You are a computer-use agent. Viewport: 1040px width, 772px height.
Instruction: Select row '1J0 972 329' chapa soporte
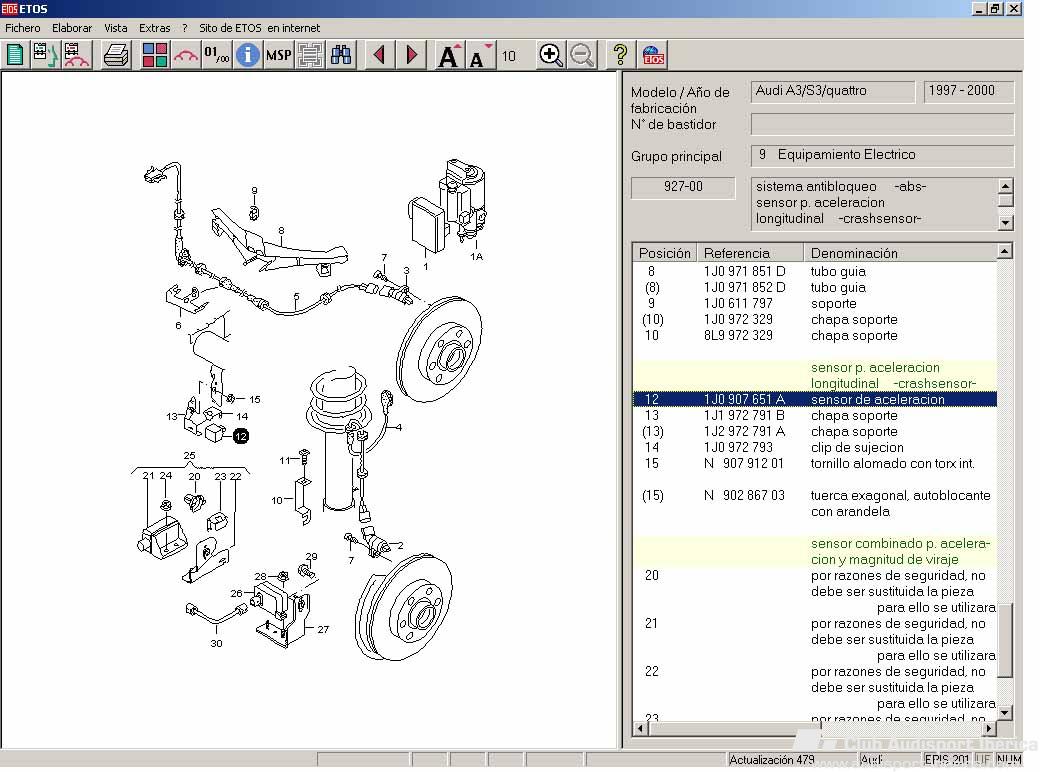pos(814,319)
